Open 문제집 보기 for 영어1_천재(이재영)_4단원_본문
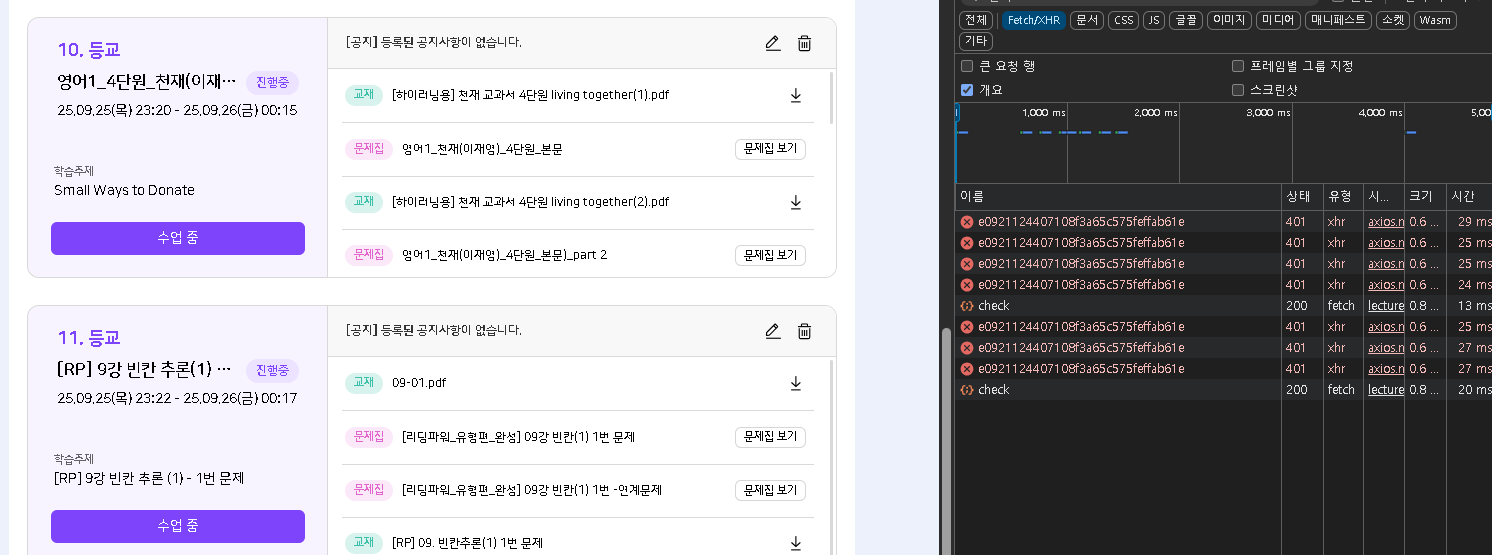This screenshot has width=1492, height=555. pos(770,149)
